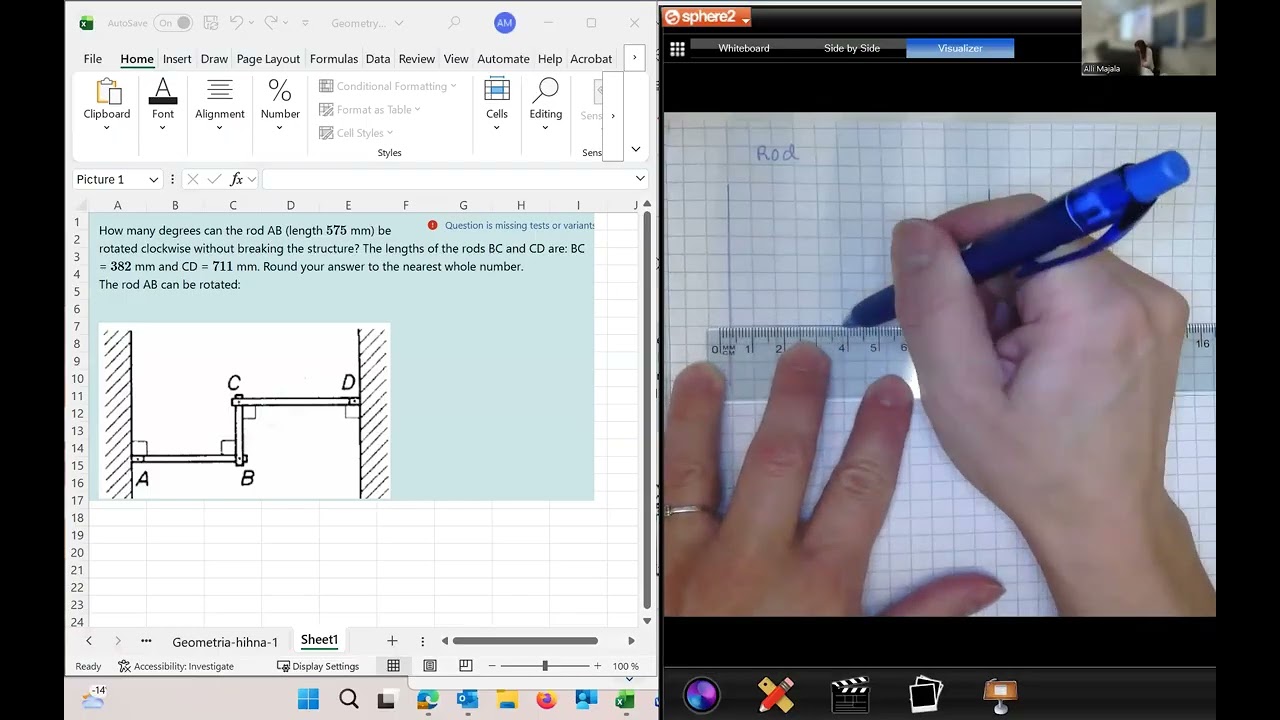Screen dimensions: 1280x720
Task: Select Visualizer mode in sphere2
Action: coord(960,48)
